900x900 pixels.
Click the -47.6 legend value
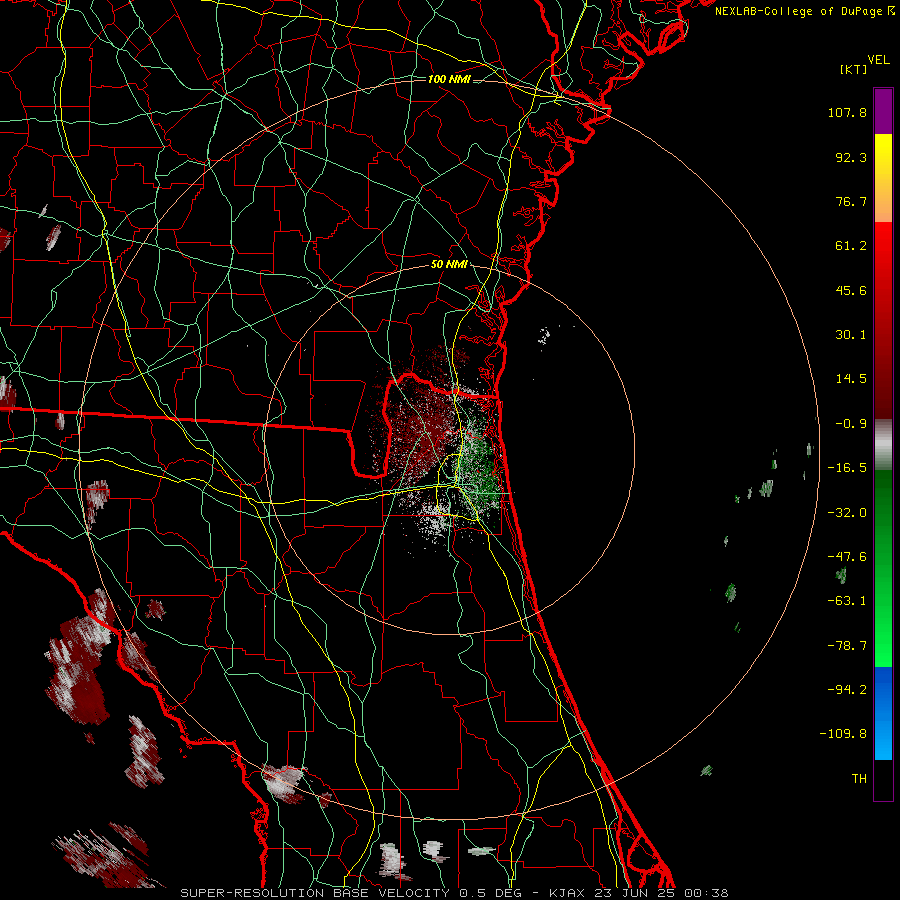847,557
